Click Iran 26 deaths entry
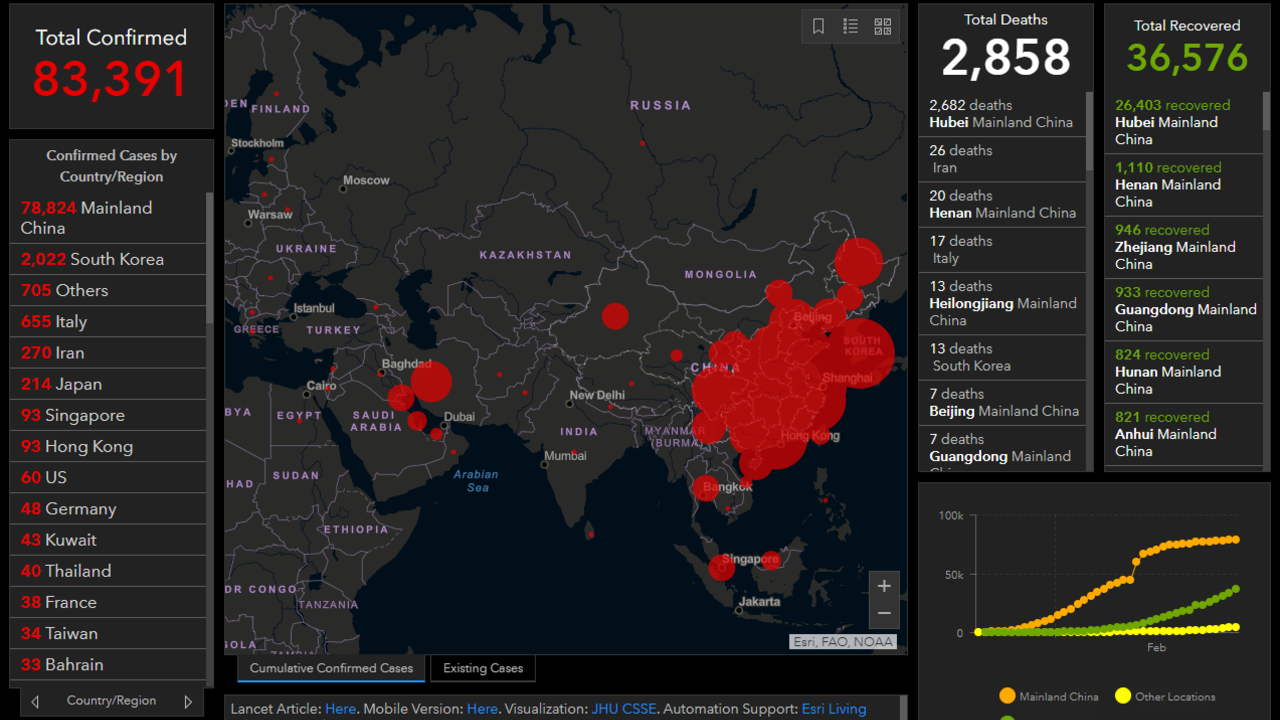1280x720 pixels. click(1002, 159)
